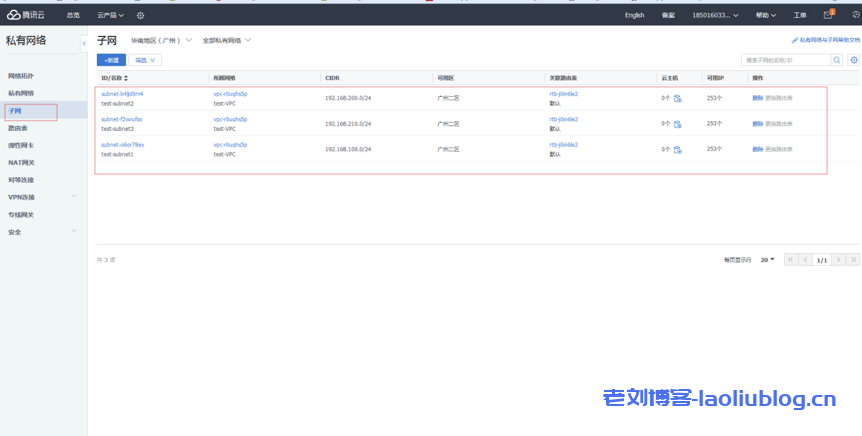862x436 pixels.
Task: Open subnet-f2wrufxs subnet link
Action: [x=121, y=119]
